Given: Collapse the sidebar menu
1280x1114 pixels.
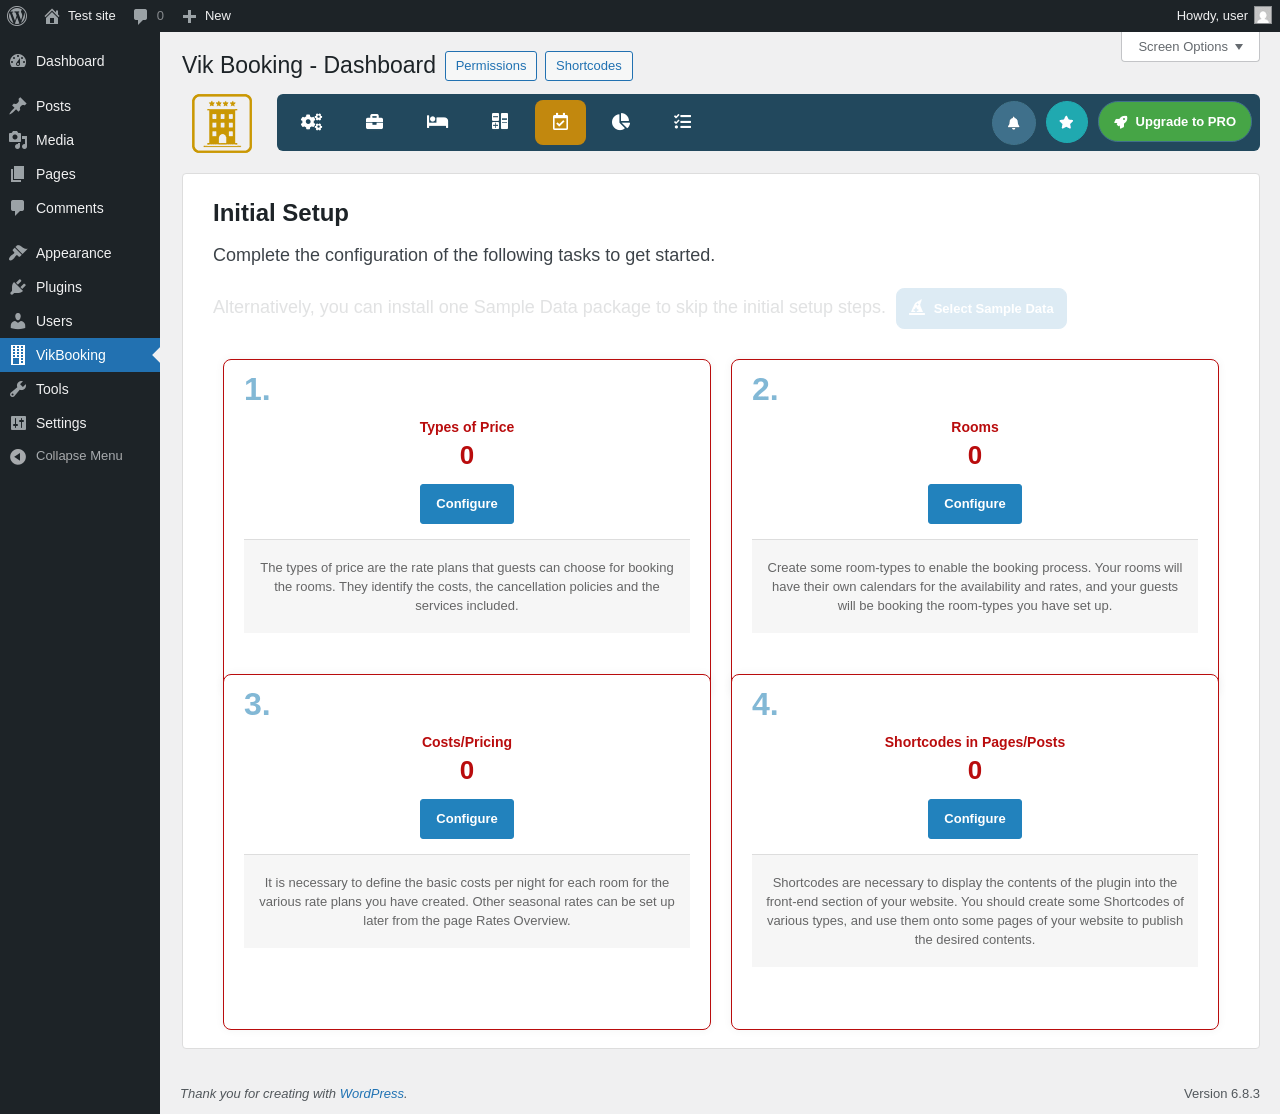Looking at the screenshot, I should [x=80, y=456].
